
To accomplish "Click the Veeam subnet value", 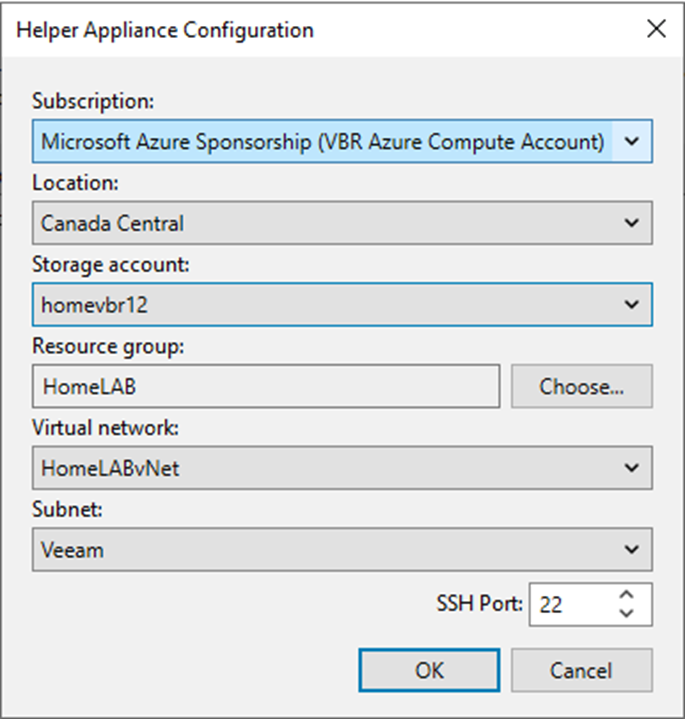I will (x=72, y=550).
